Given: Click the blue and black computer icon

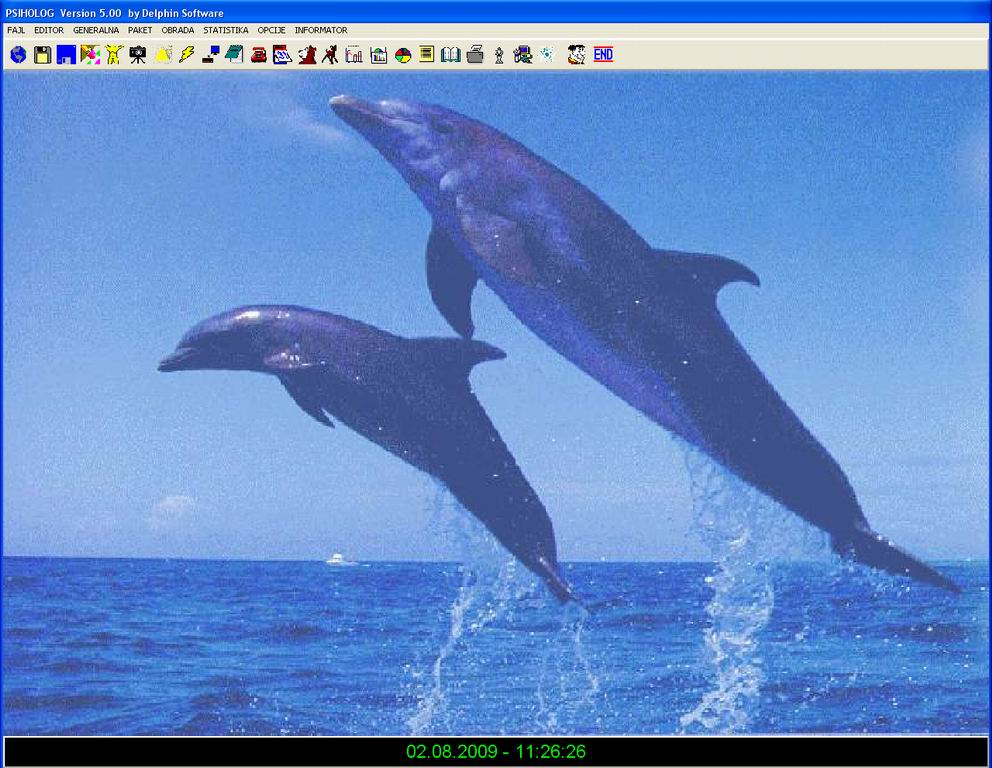Looking at the screenshot, I should [x=211, y=55].
